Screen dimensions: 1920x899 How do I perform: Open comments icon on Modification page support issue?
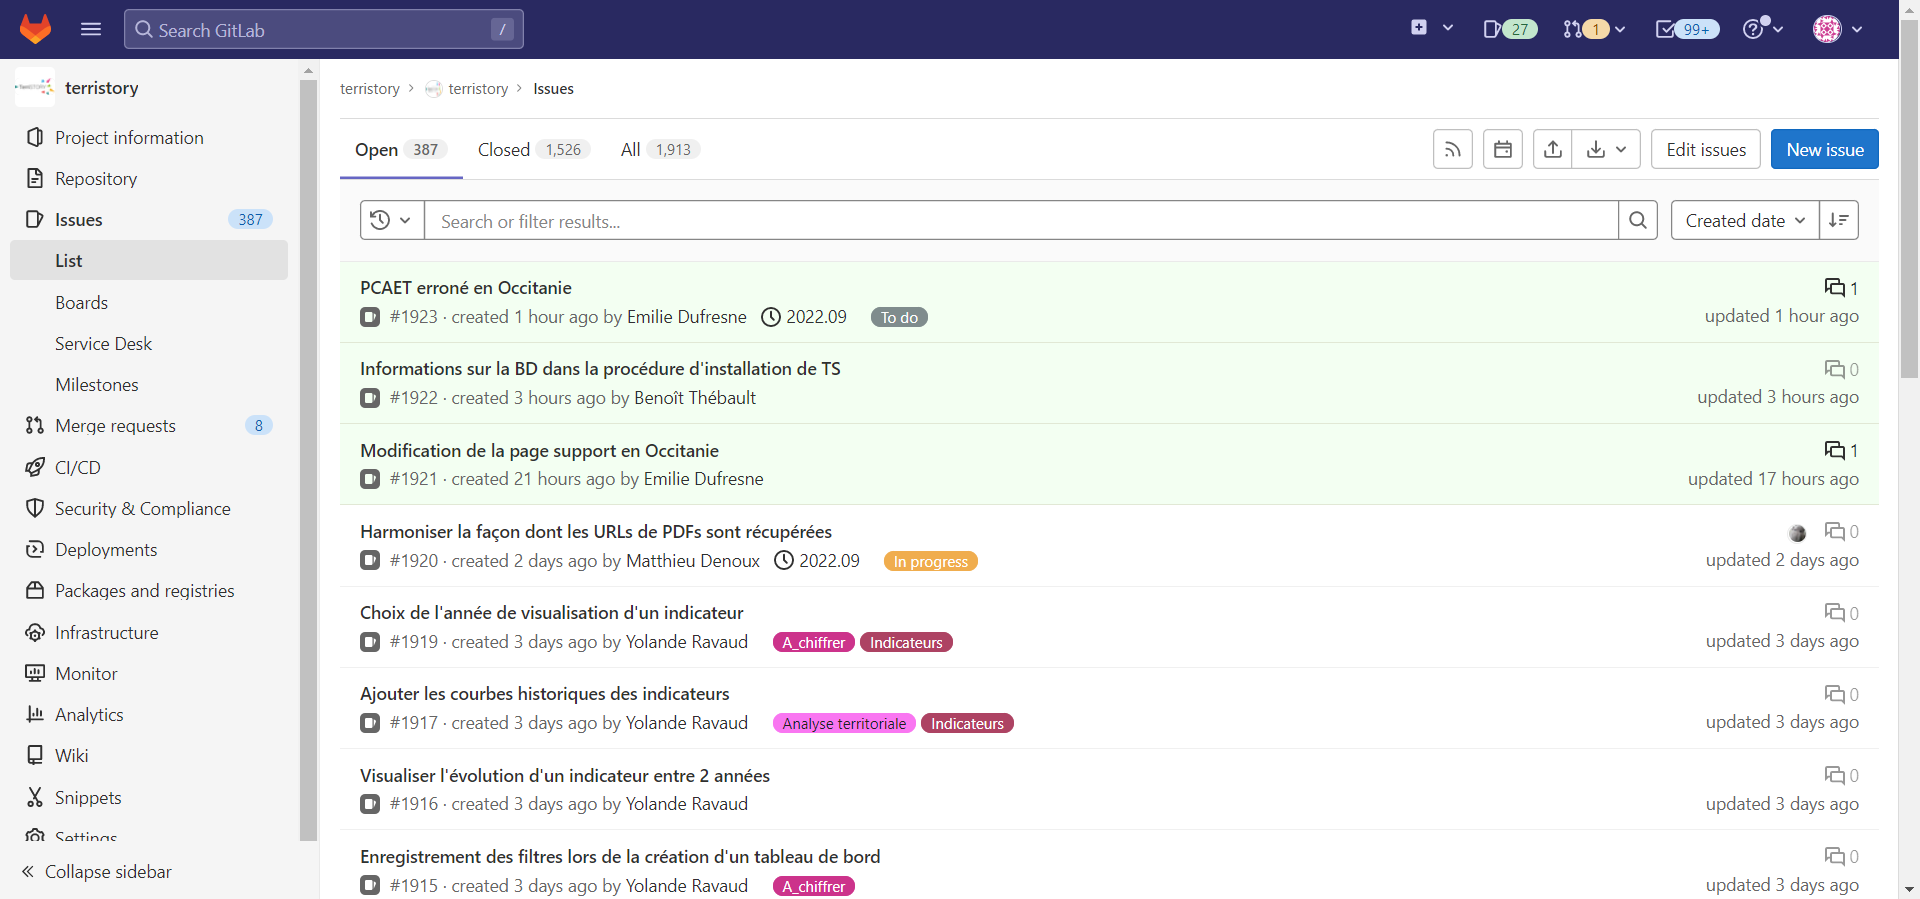pos(1841,451)
